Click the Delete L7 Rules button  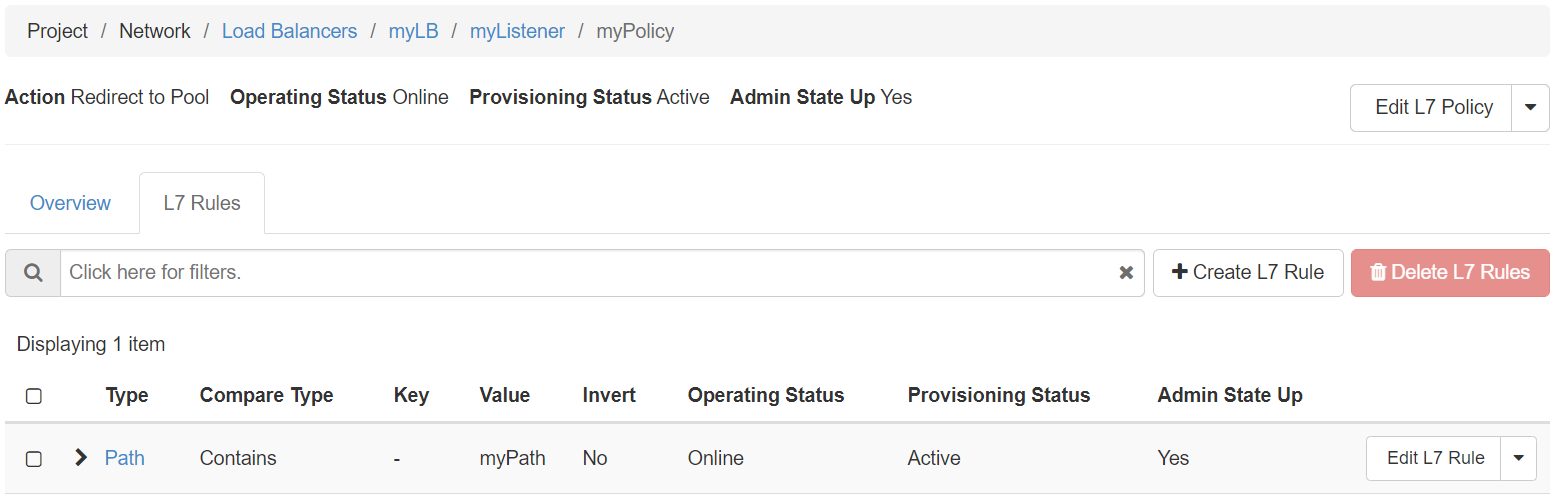pos(1450,273)
